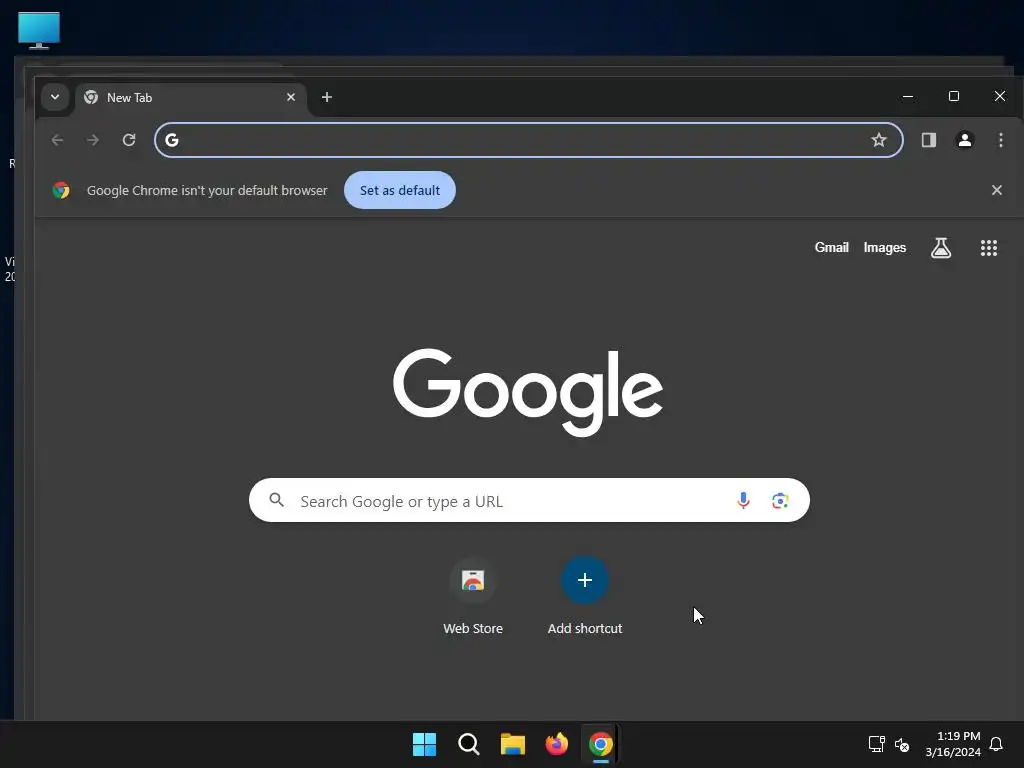Open Windows Start menu

tap(424, 744)
